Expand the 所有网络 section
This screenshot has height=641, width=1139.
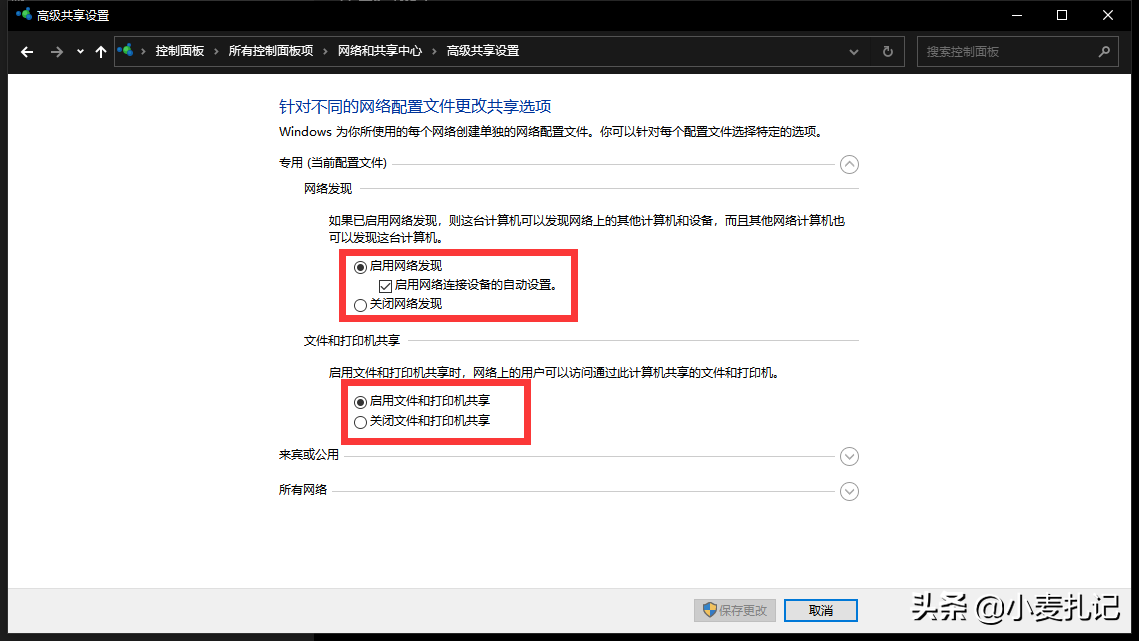(849, 491)
